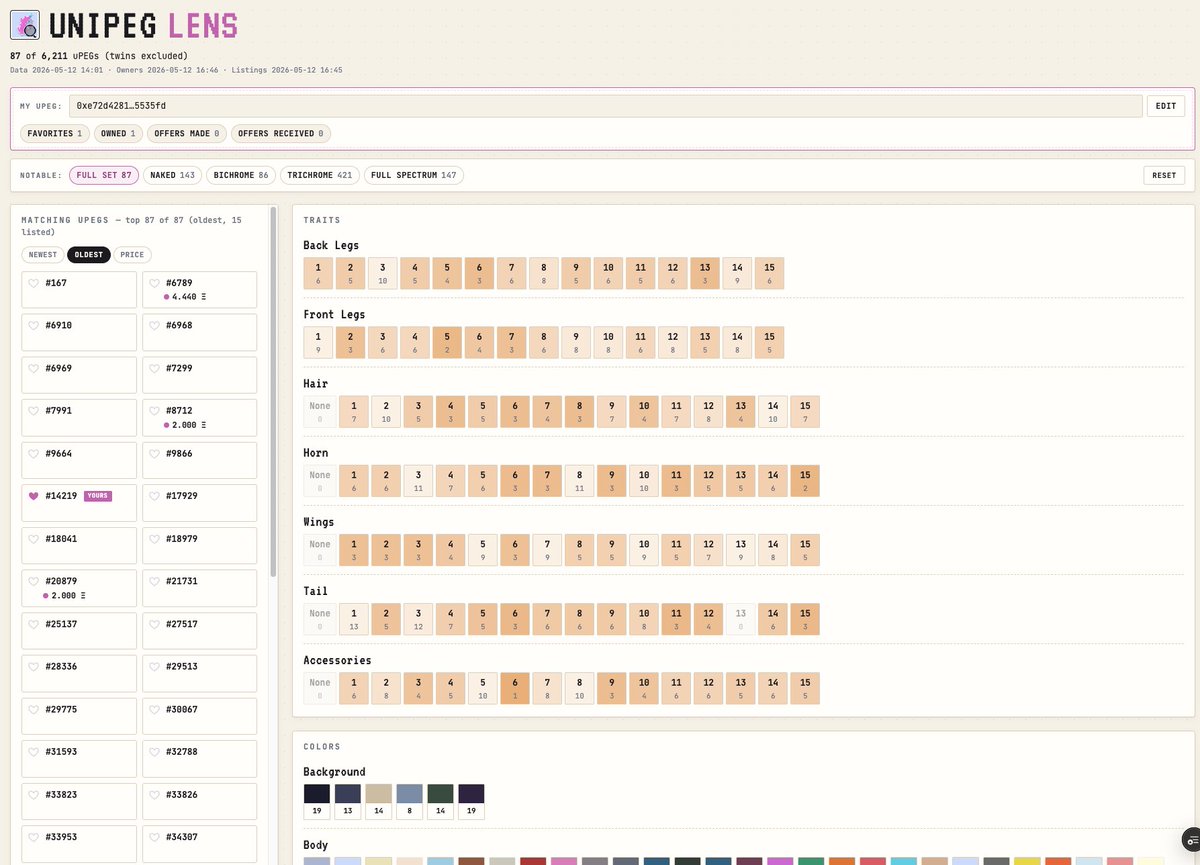Select the first dark navy Background swatch (19)

(316, 801)
